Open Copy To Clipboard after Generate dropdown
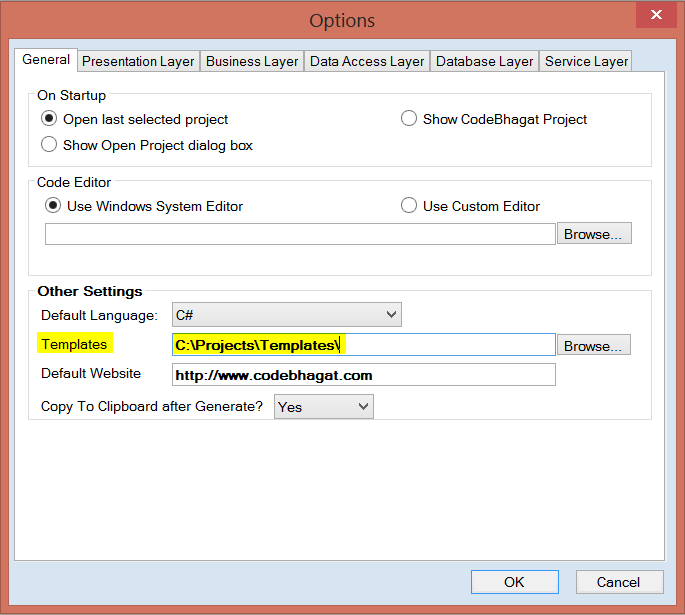The width and height of the screenshot is (685, 615). point(323,407)
